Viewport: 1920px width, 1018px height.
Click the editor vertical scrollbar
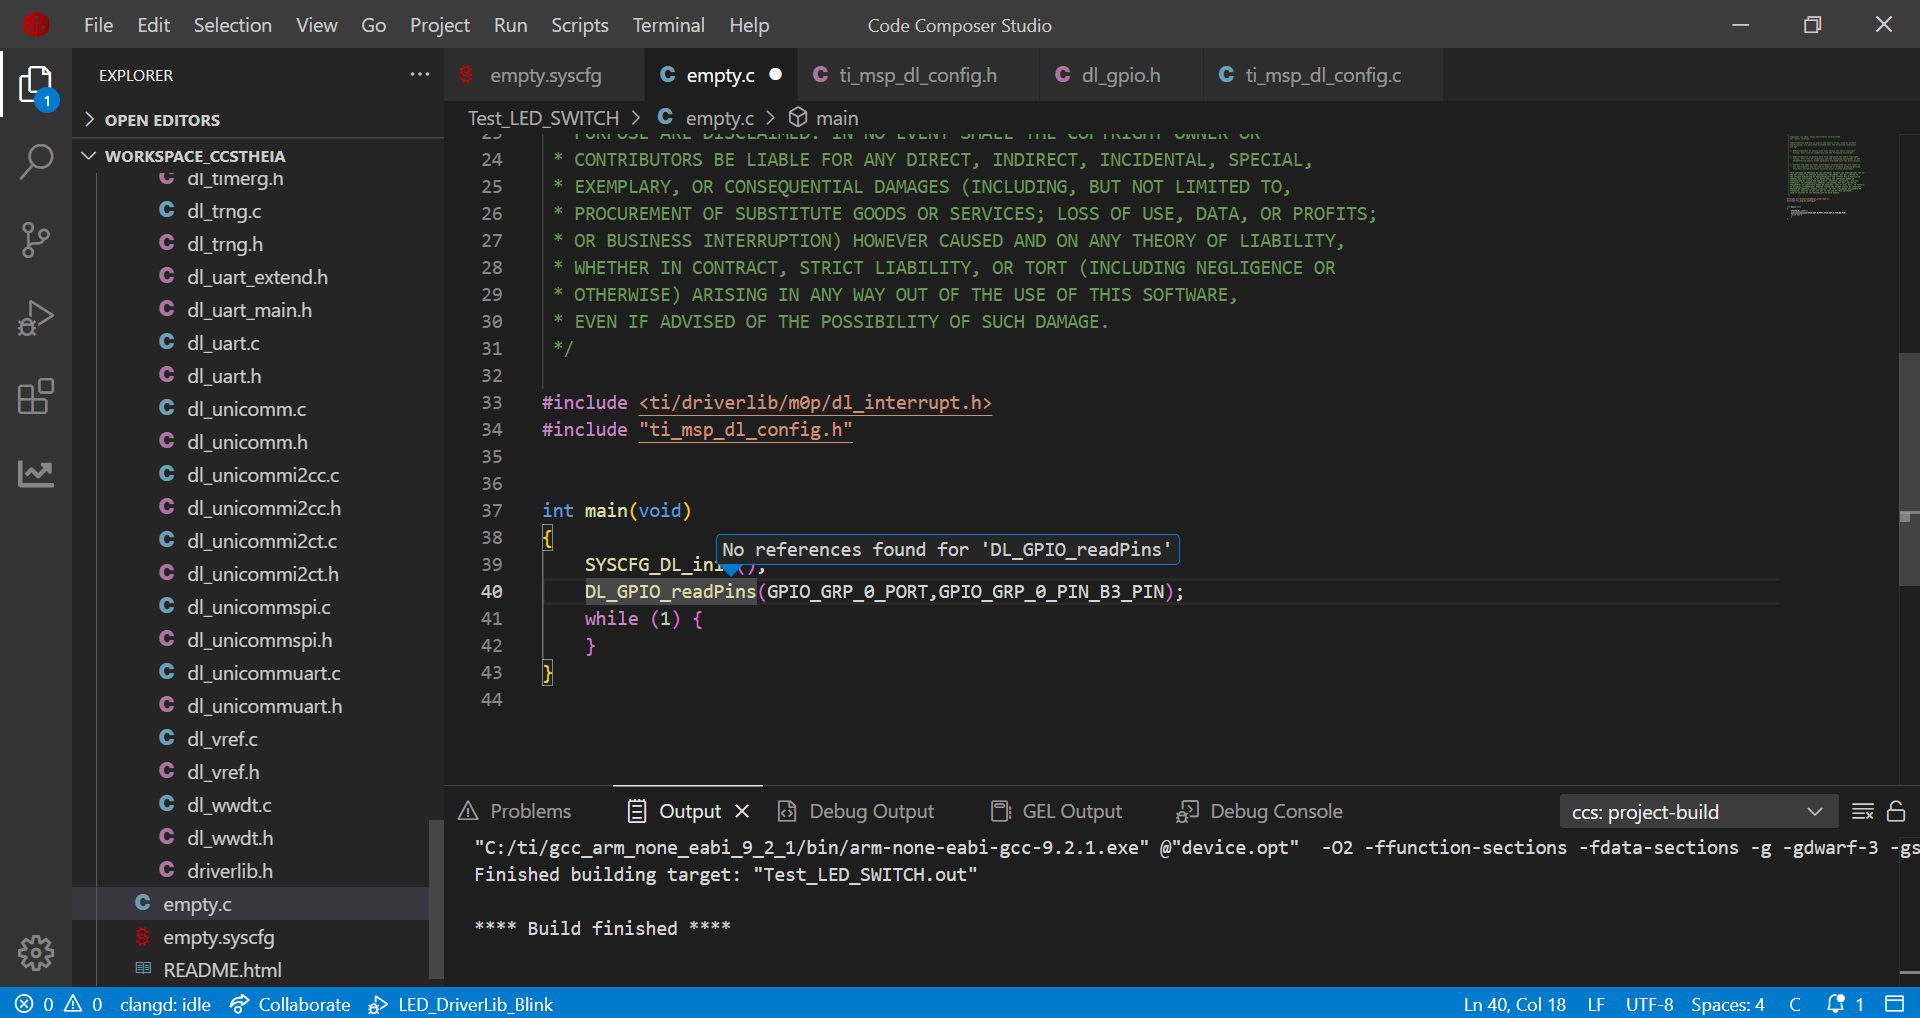click(x=1909, y=469)
